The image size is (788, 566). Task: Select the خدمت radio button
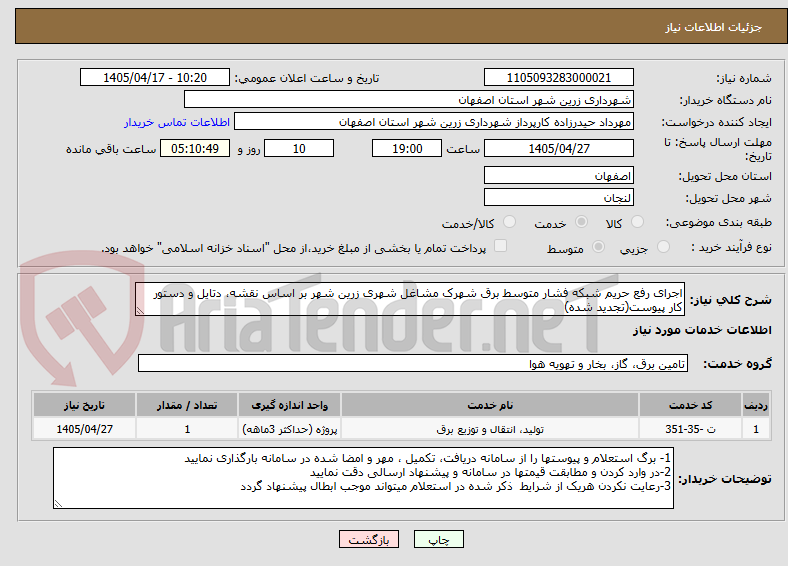coord(581,222)
